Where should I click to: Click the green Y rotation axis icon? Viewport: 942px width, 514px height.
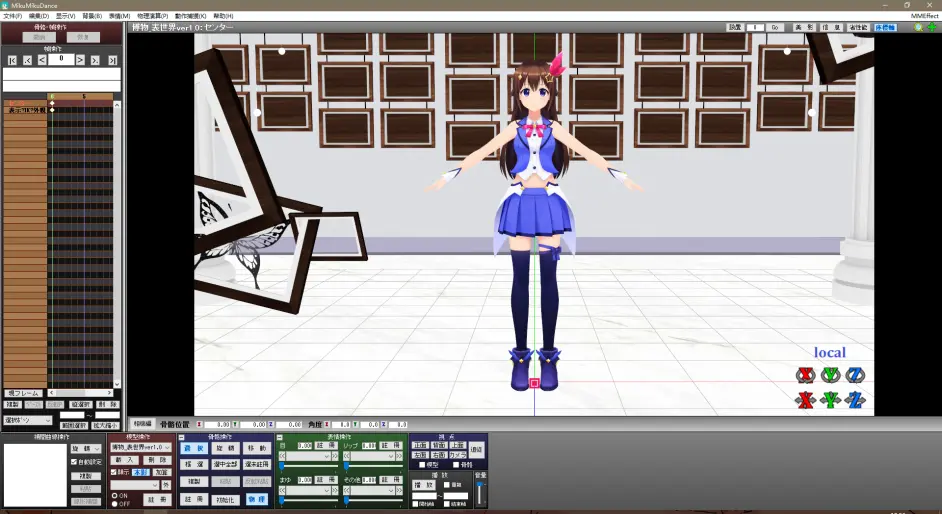tap(830, 375)
